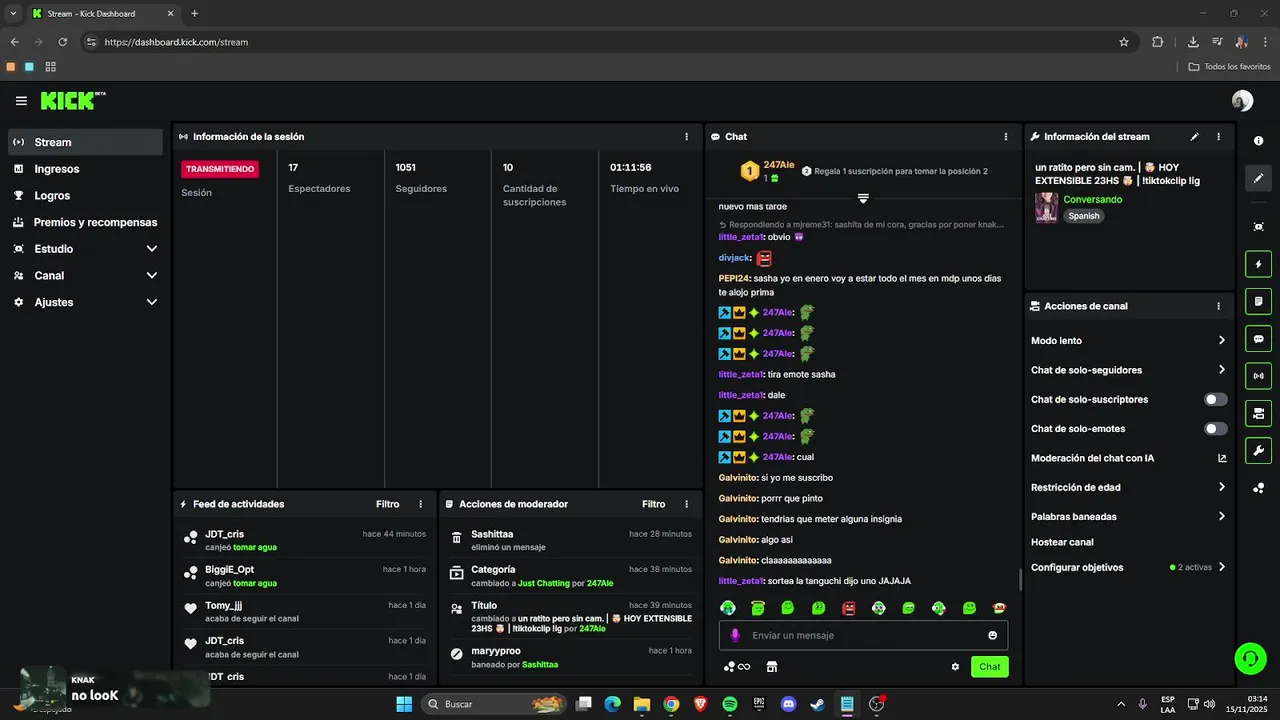The image size is (1280, 720).
Task: Open the shop icon below chat input
Action: coord(771,667)
